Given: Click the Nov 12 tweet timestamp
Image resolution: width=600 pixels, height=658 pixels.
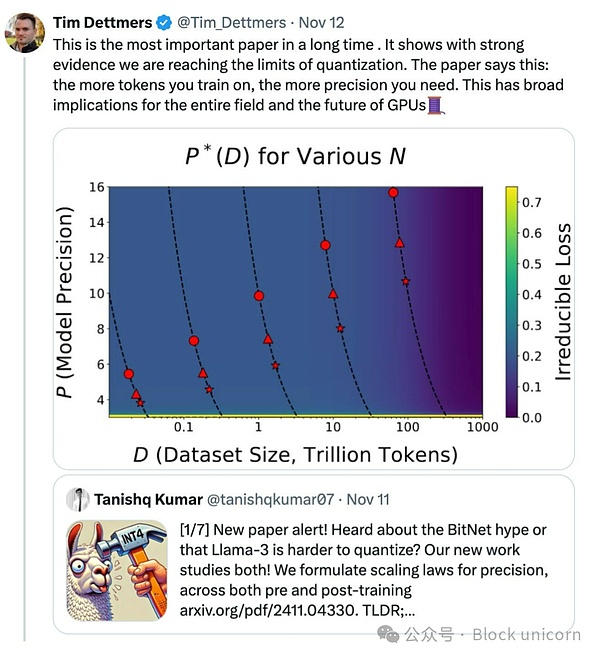Looking at the screenshot, I should pyautogui.click(x=320, y=22).
